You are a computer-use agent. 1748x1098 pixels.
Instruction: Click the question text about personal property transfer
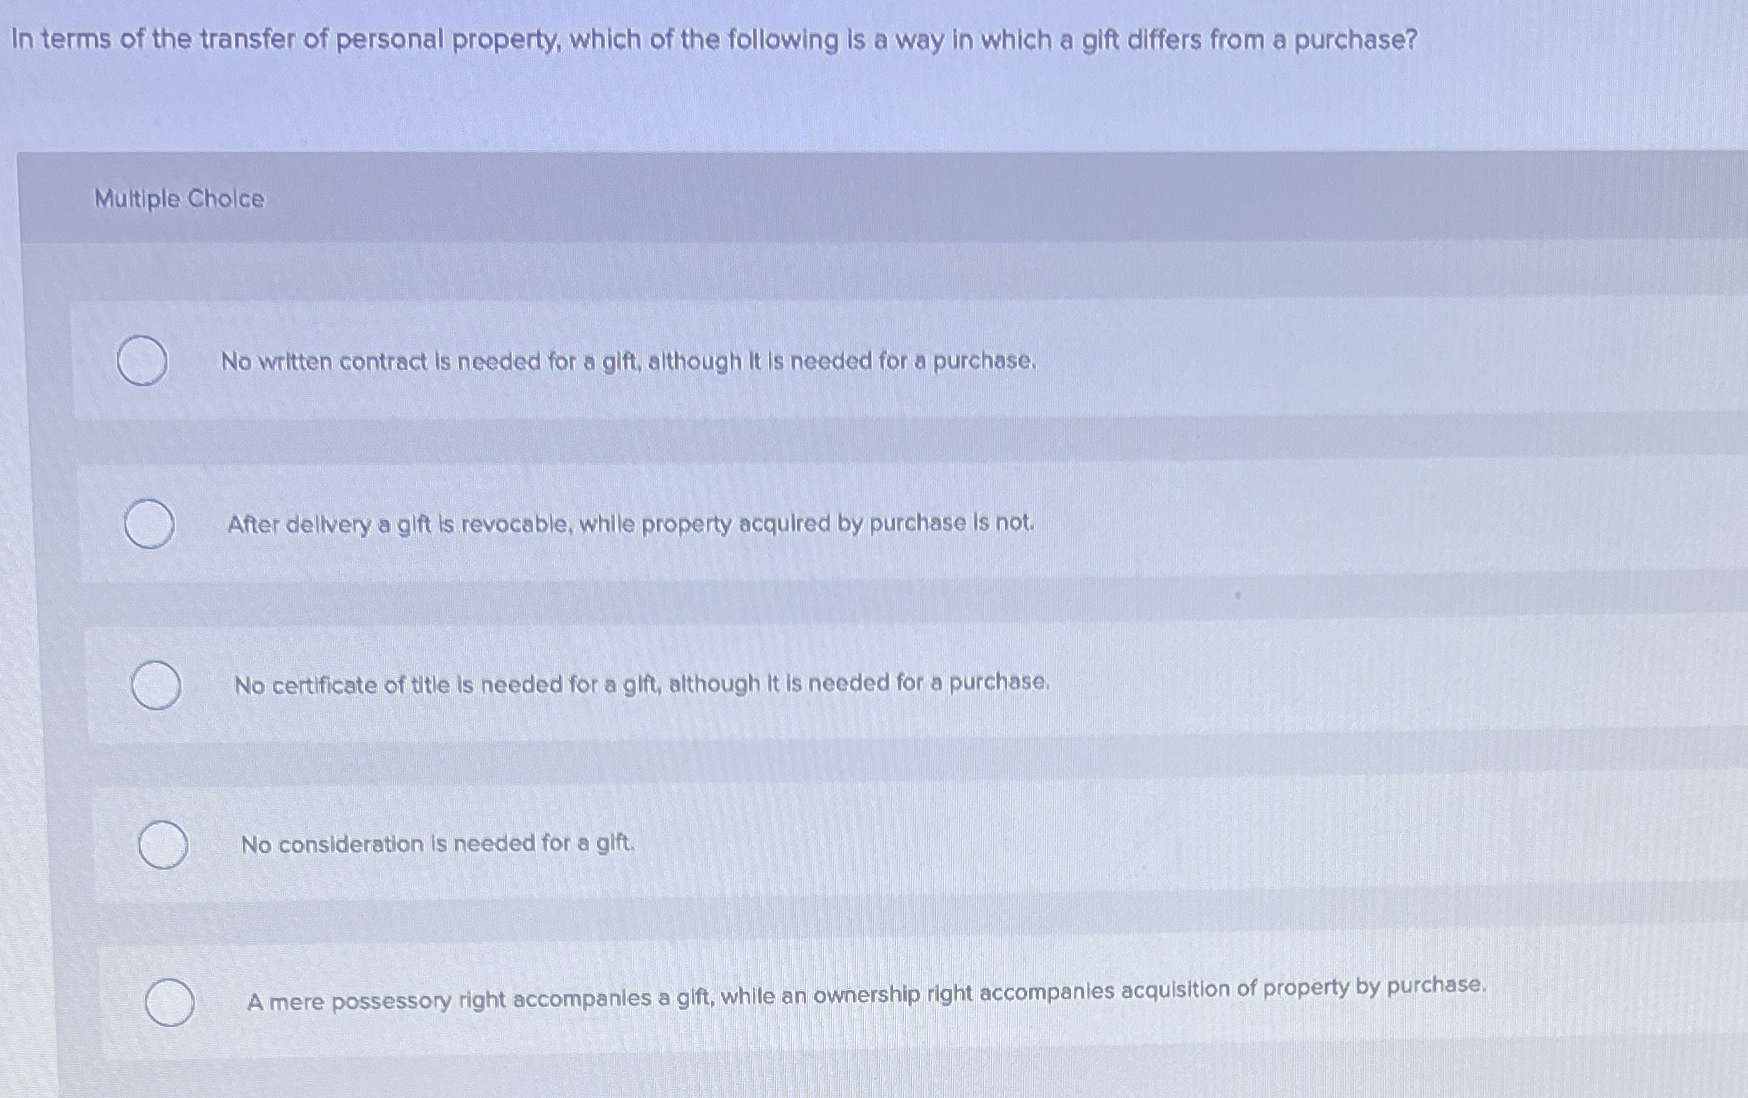[710, 42]
